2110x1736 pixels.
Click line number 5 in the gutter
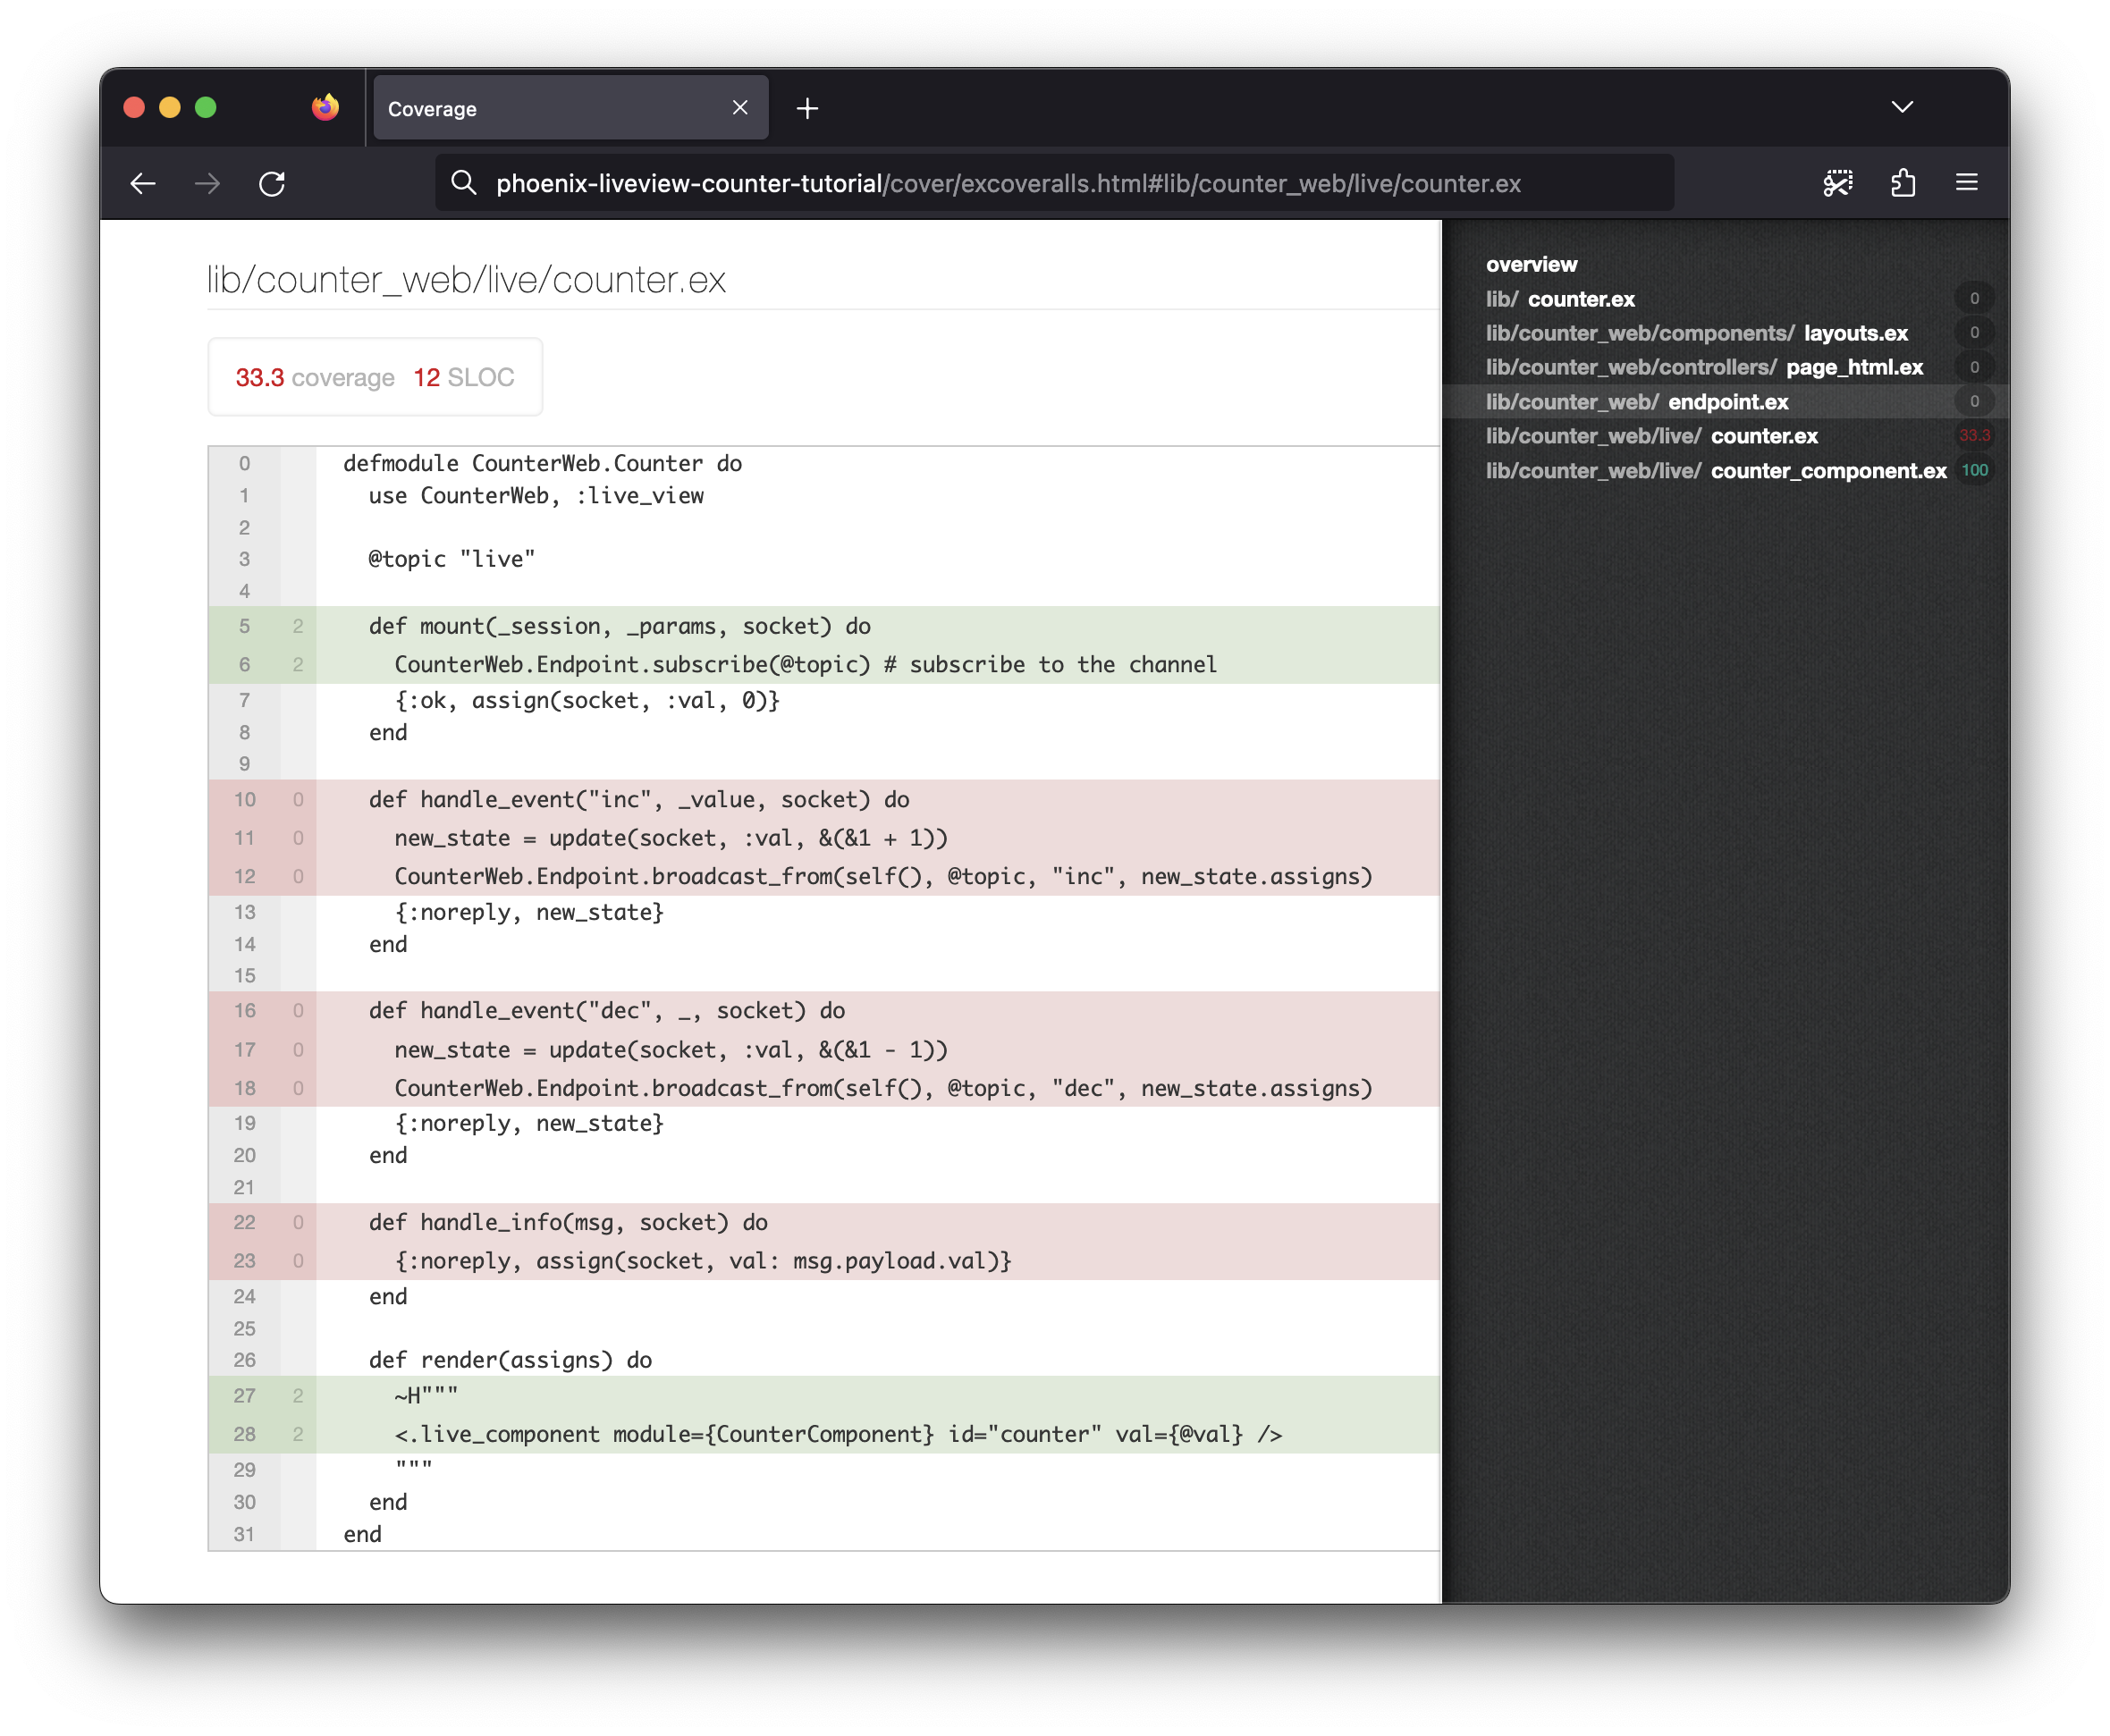pyautogui.click(x=244, y=626)
